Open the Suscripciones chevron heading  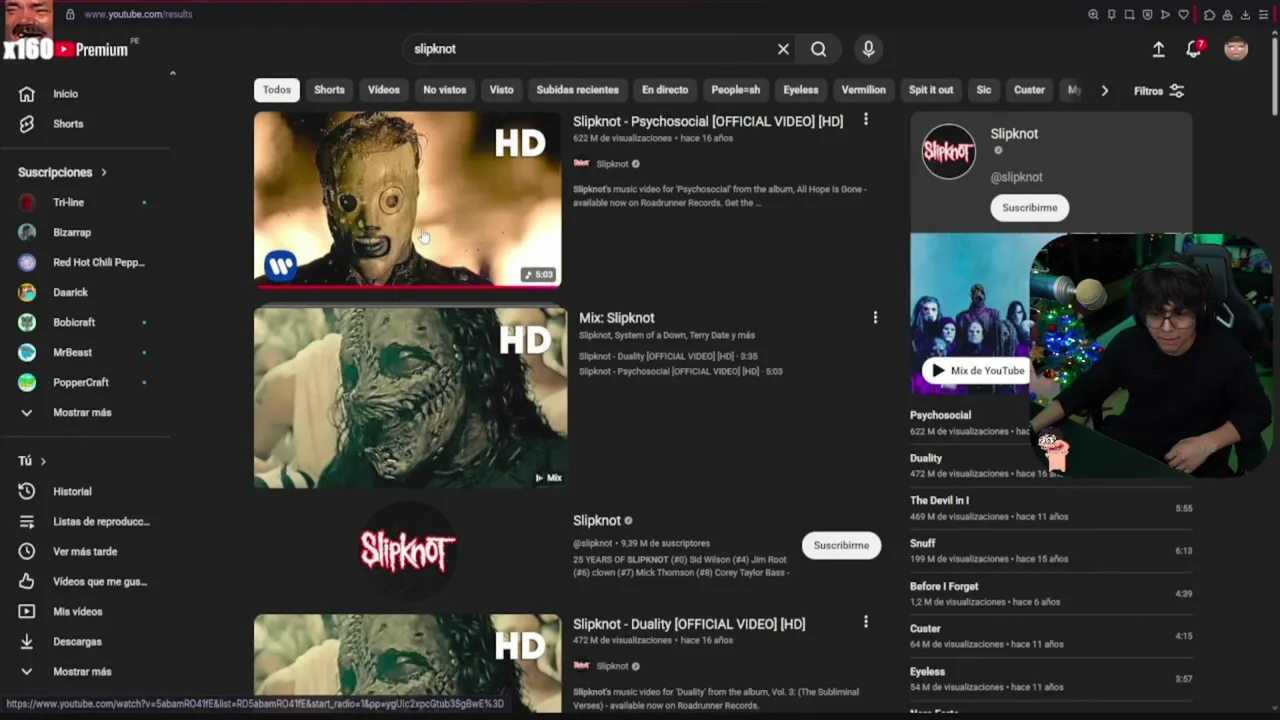pos(62,172)
